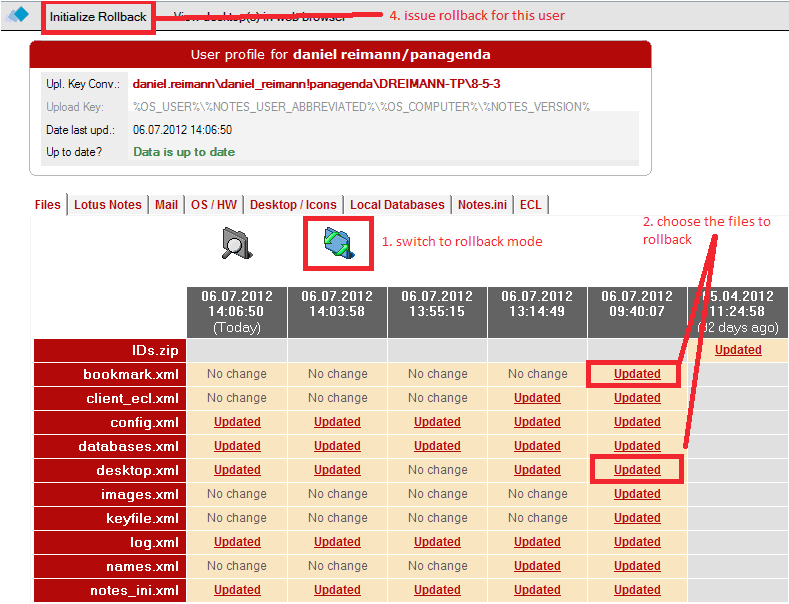The height and width of the screenshot is (604, 789).
Task: Click the Updated link in the IDs.zip row
Action: [738, 350]
